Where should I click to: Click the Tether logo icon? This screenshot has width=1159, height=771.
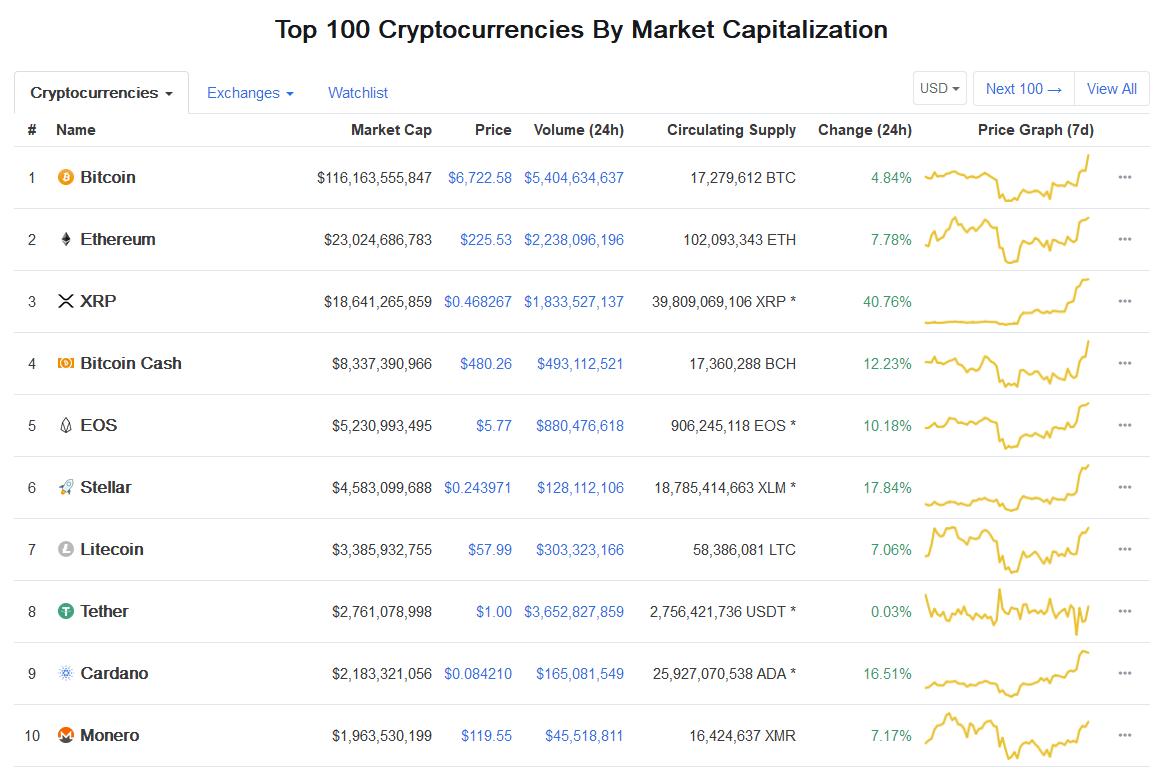(x=66, y=612)
